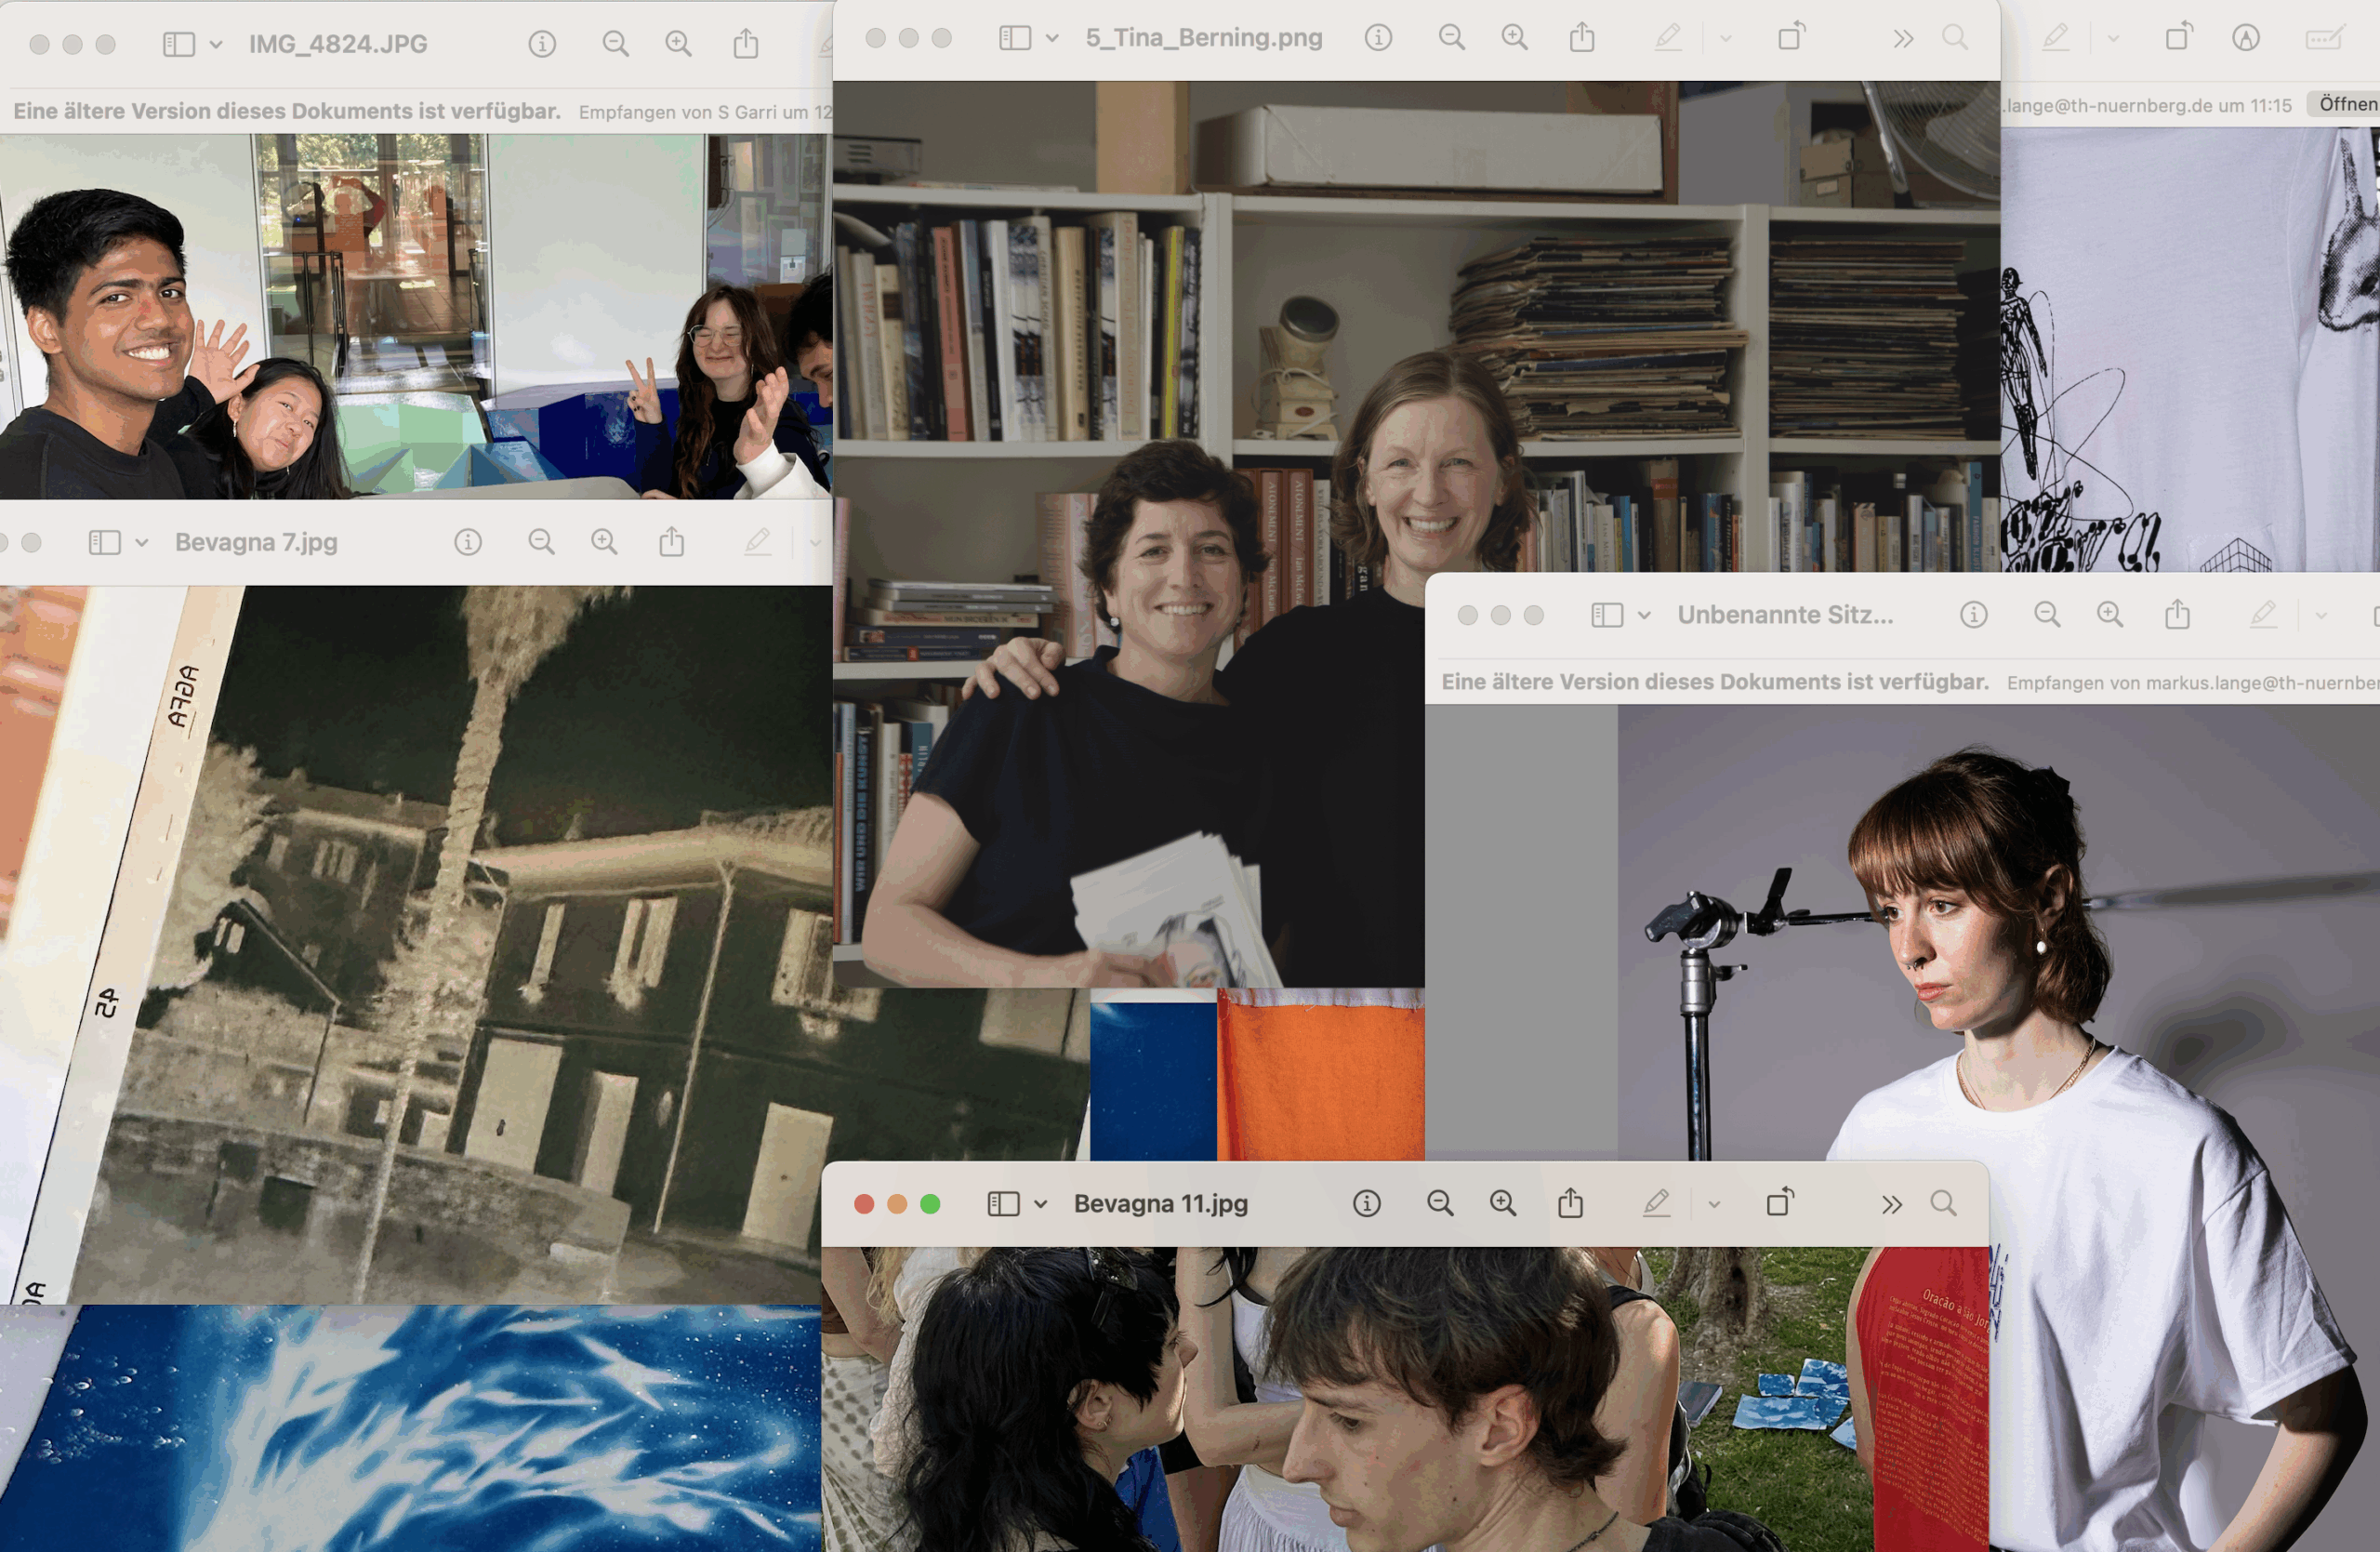
Task: Zoom out in Bevagna 7.jpg window
Action: [x=541, y=542]
